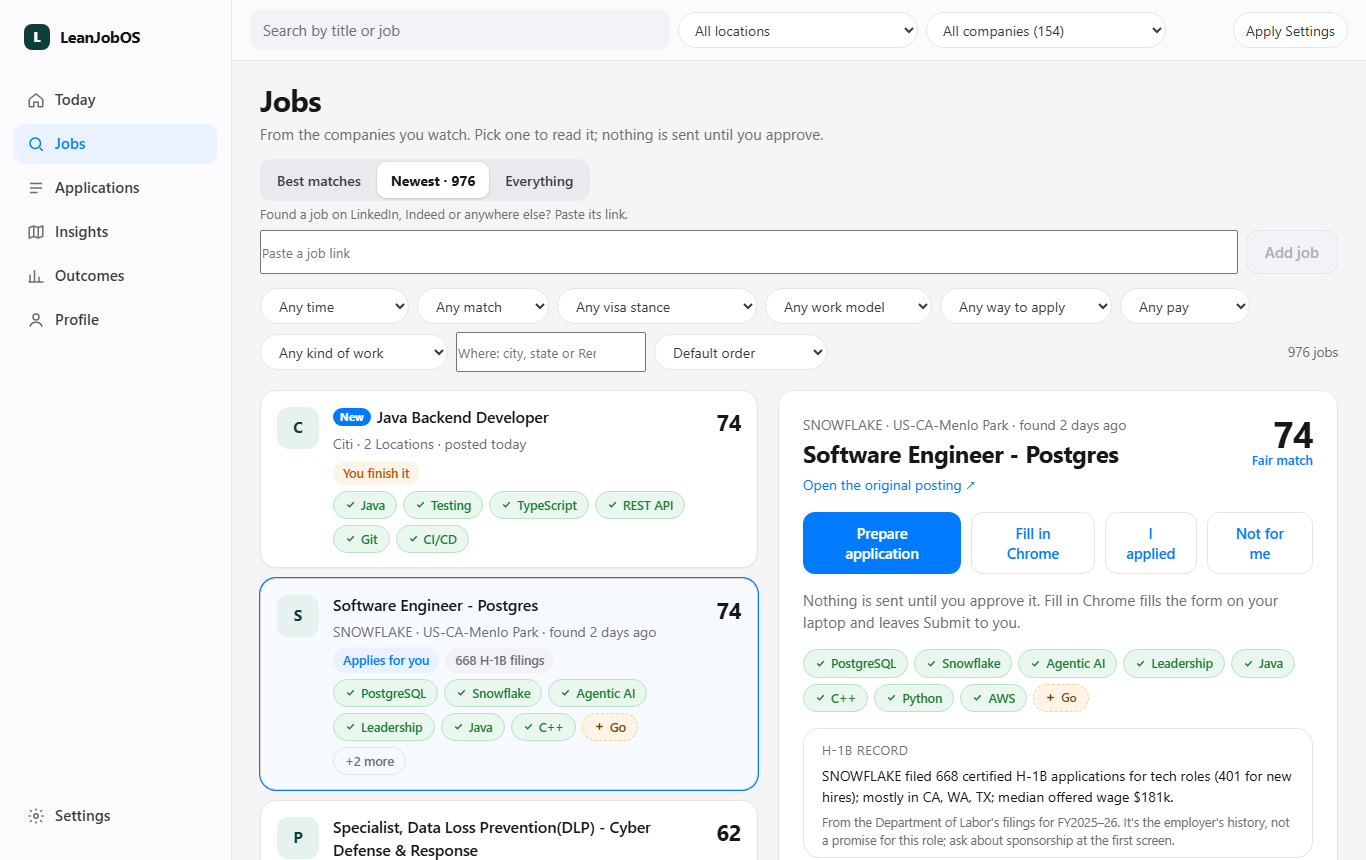This screenshot has height=860, width=1366.
Task: Click the Where: city, state location field
Action: click(x=551, y=352)
